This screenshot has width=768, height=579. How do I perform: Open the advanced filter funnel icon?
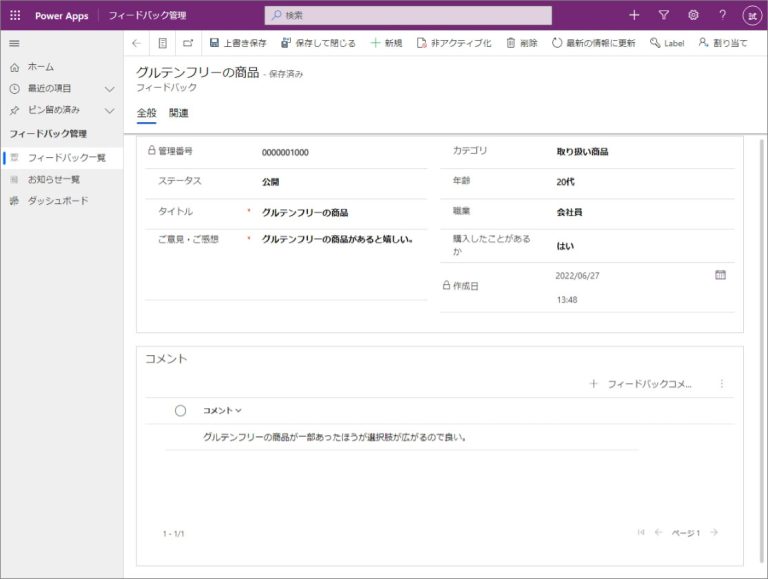pos(663,15)
